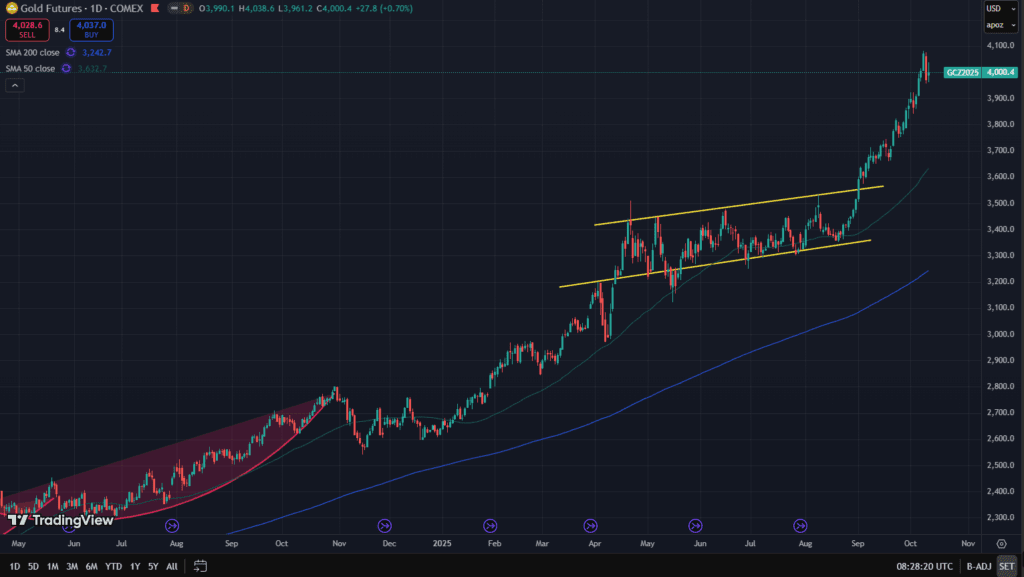Click the SMA 200 indicator refresh icon

(71, 52)
